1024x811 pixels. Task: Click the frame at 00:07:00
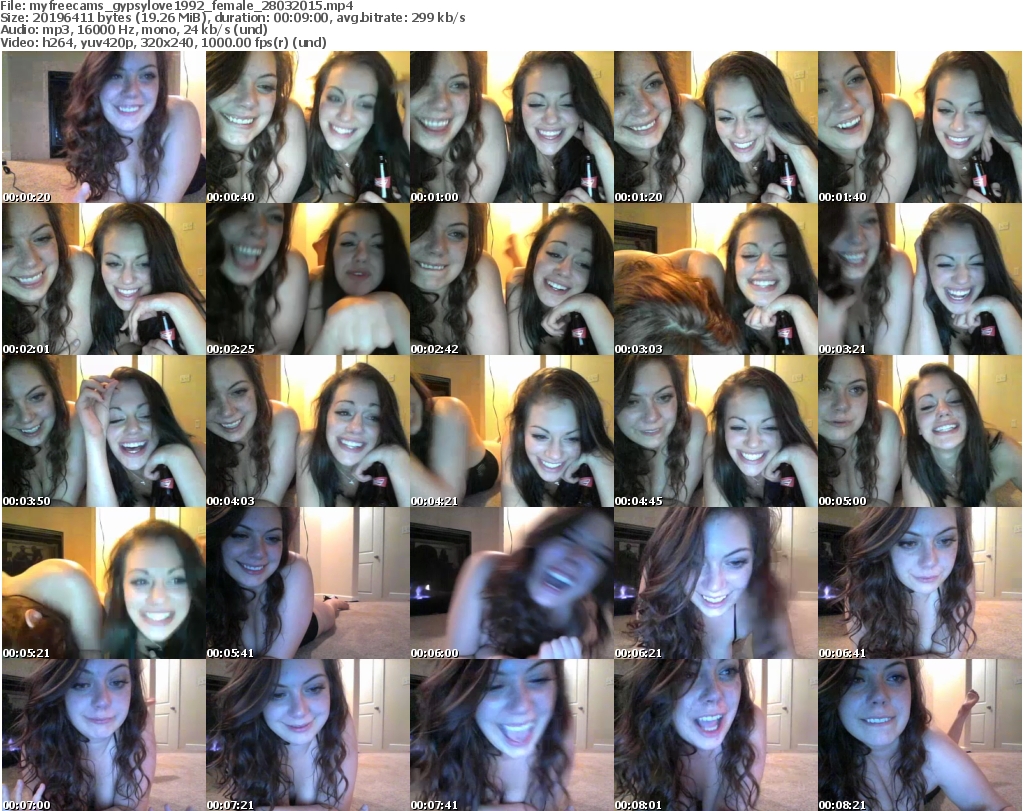[104, 735]
